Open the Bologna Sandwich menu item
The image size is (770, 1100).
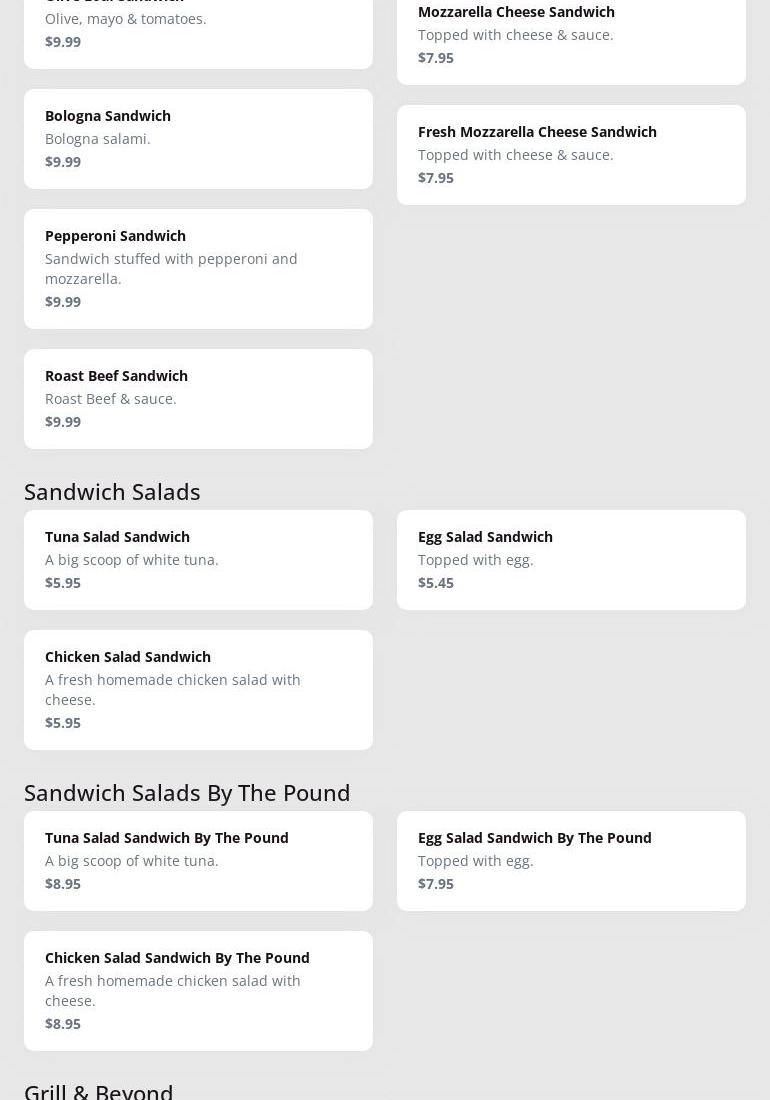pos(108,116)
